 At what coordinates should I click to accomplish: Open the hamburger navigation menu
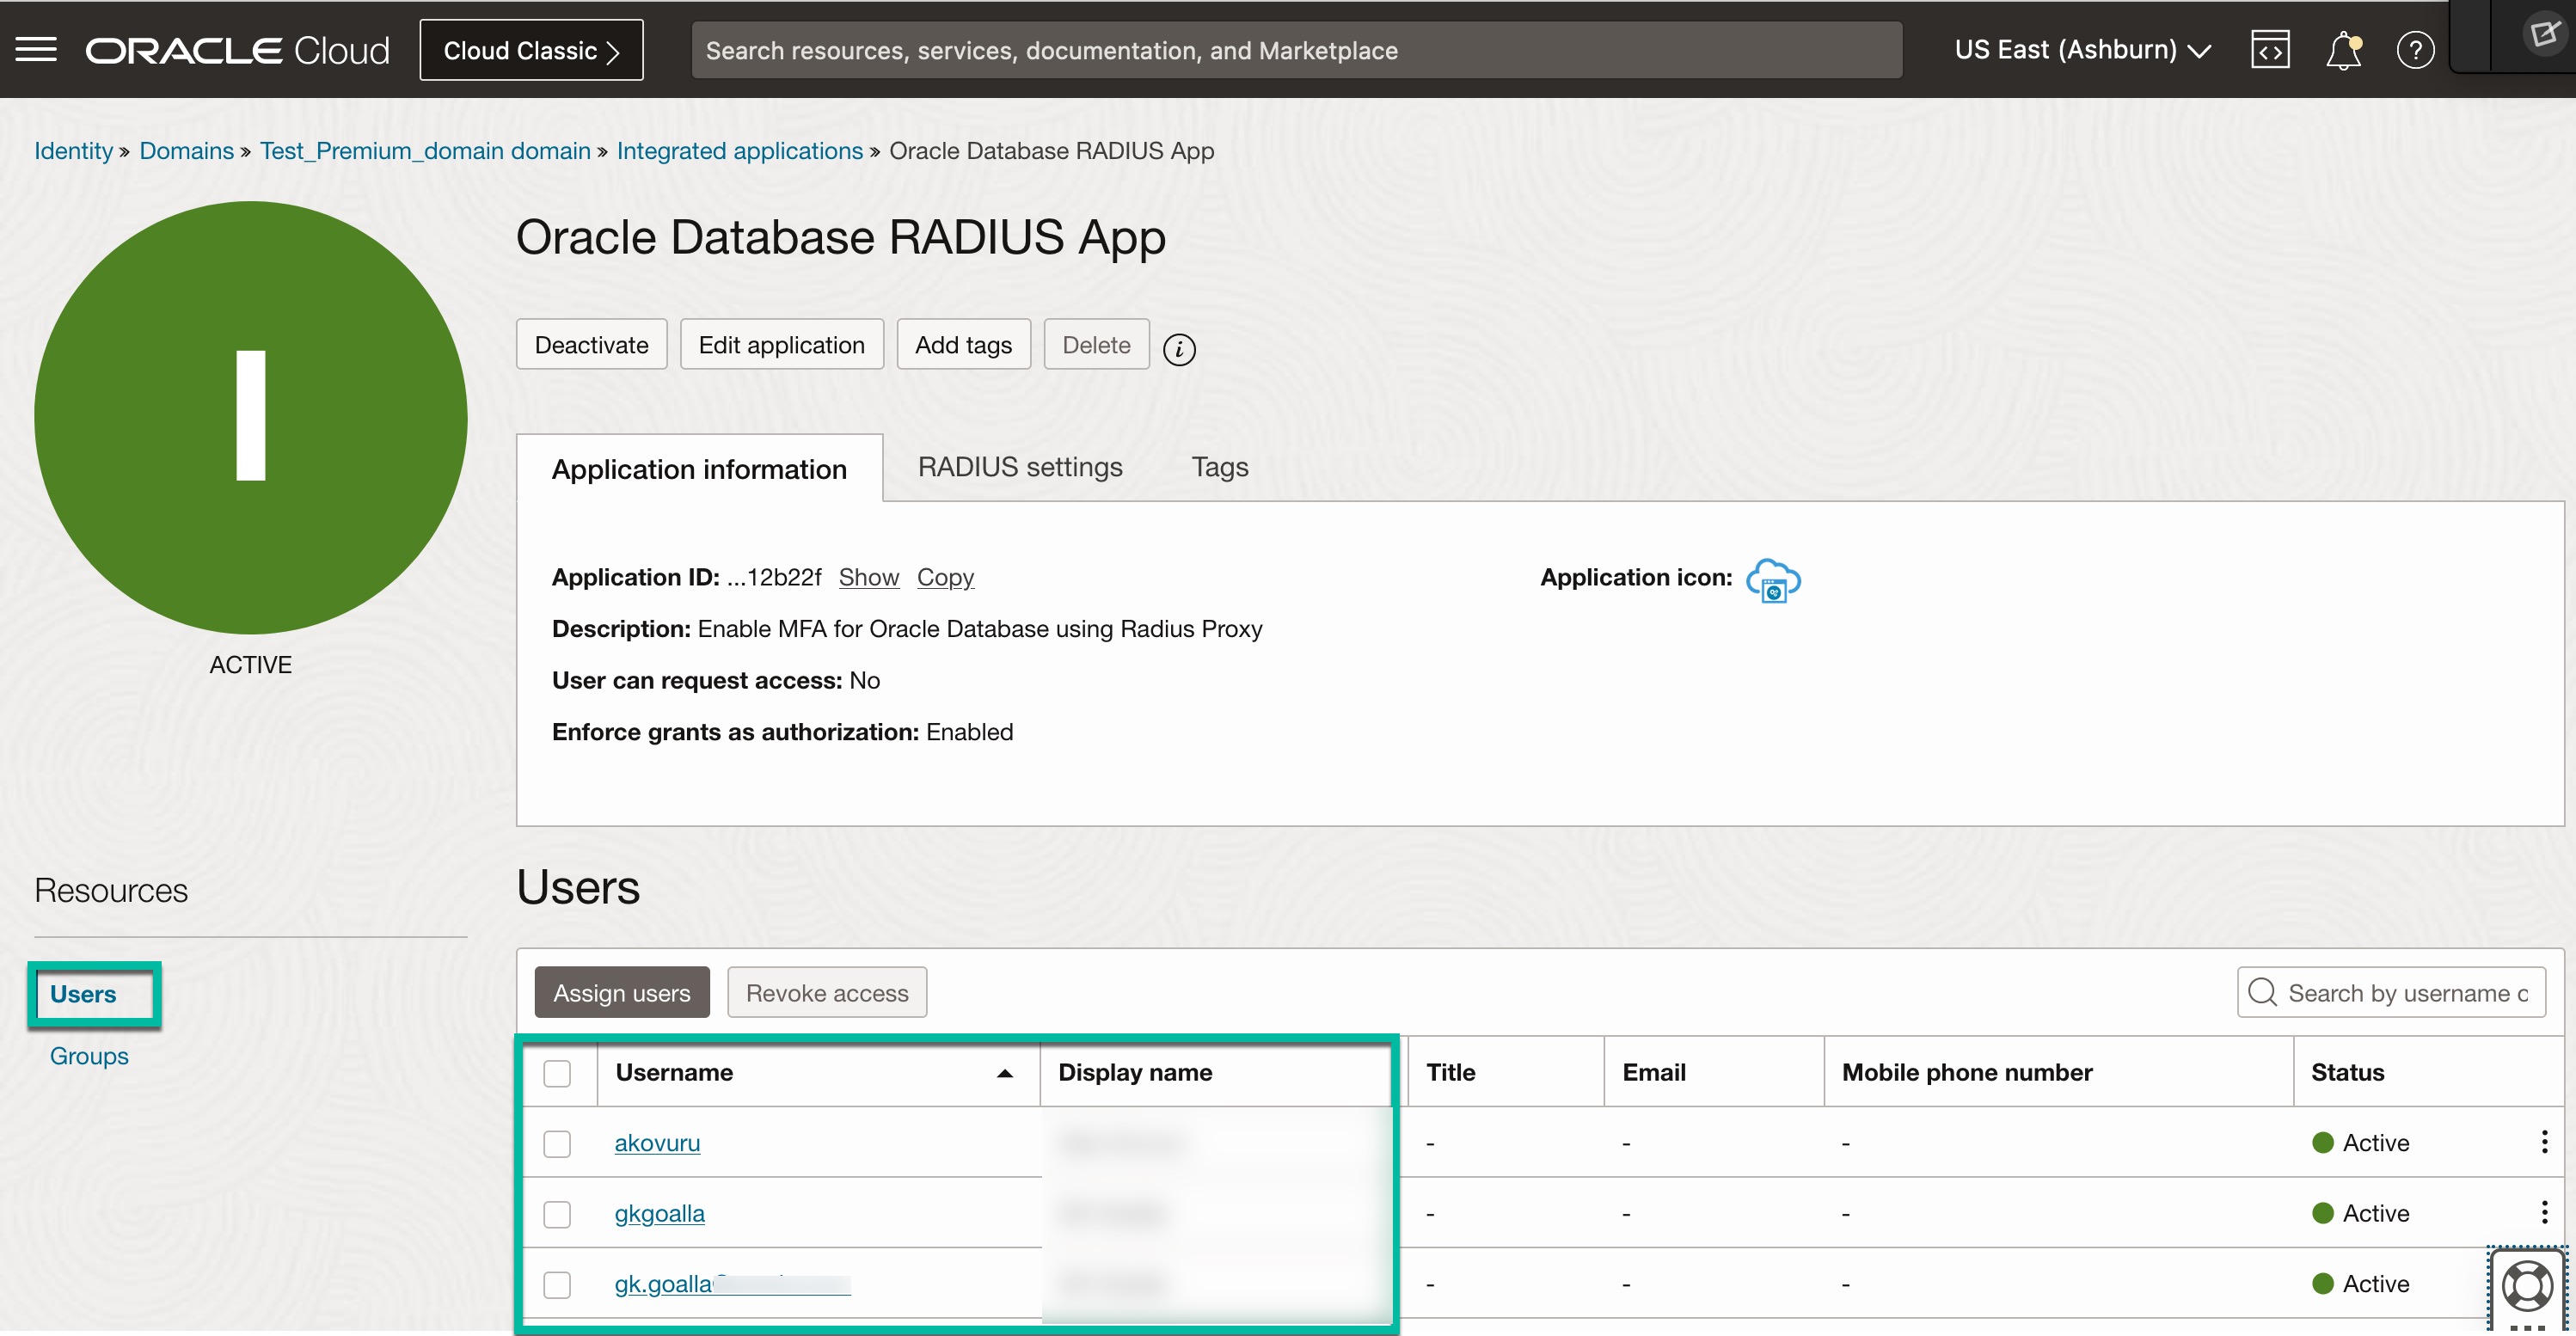pyautogui.click(x=36, y=50)
